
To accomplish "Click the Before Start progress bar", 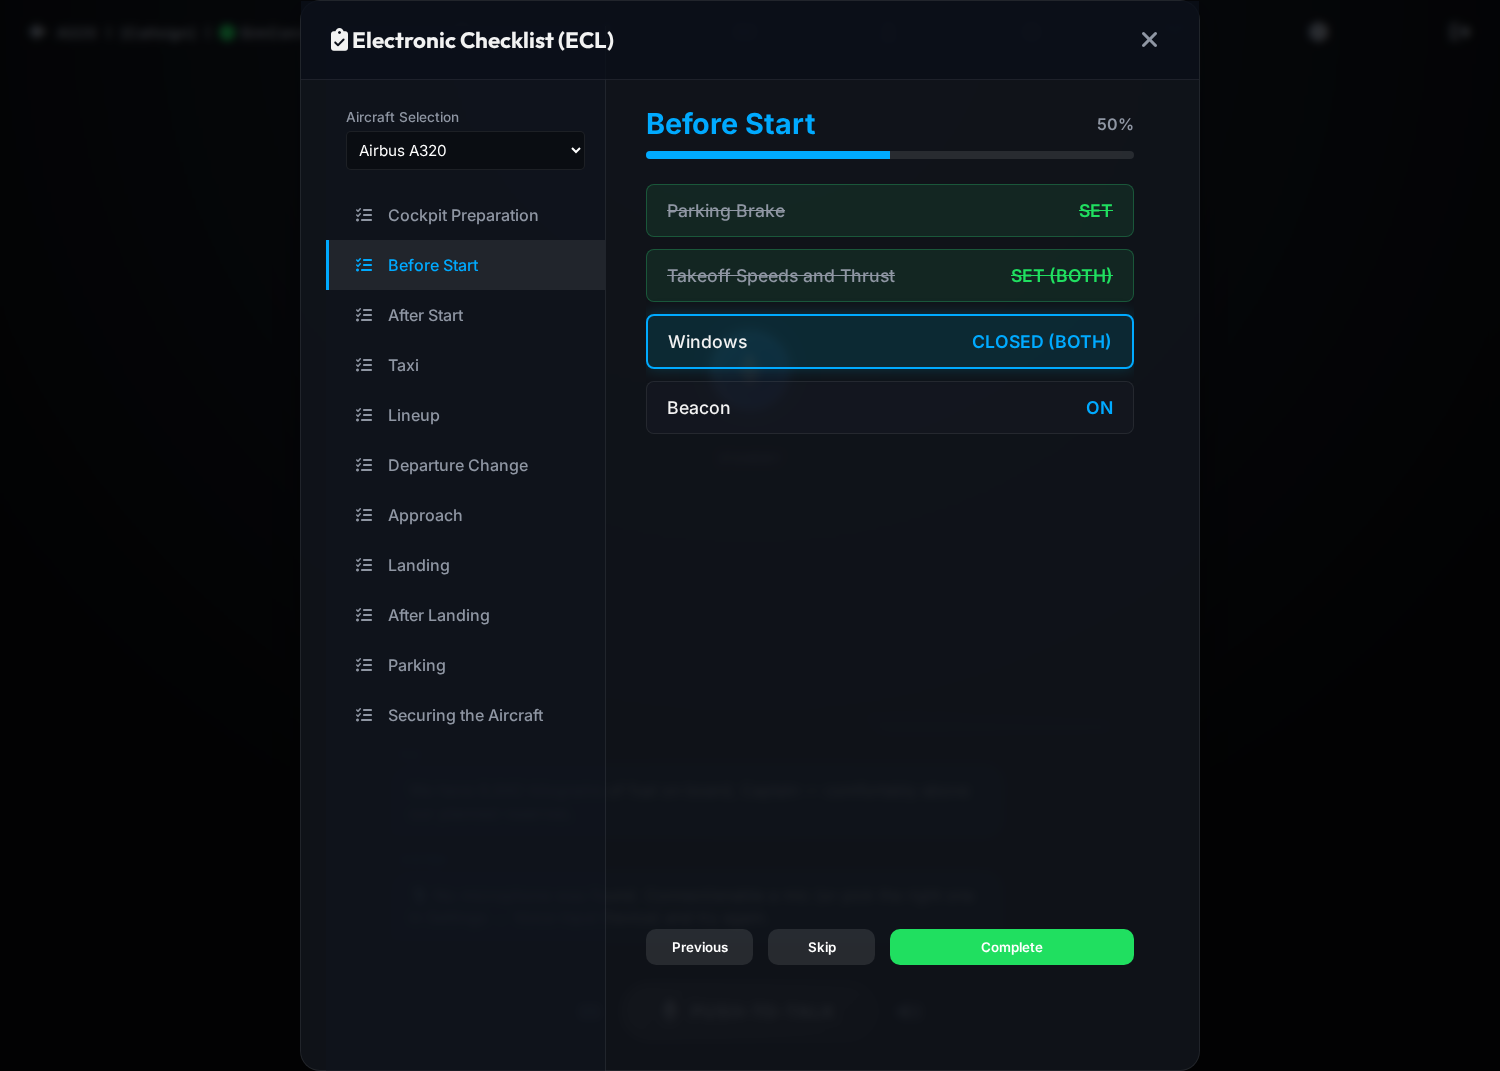I will tap(890, 155).
